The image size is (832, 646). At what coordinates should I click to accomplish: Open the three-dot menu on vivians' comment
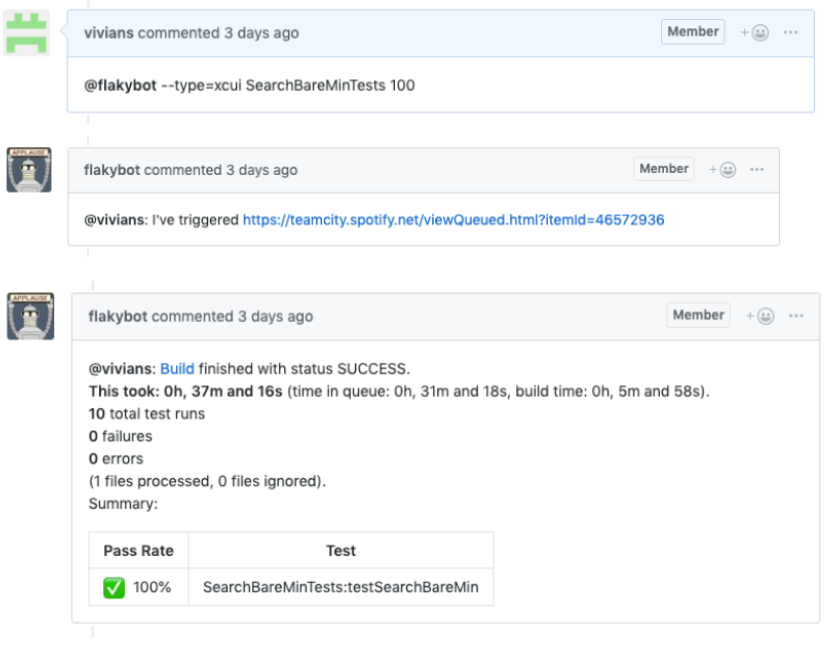[791, 33]
